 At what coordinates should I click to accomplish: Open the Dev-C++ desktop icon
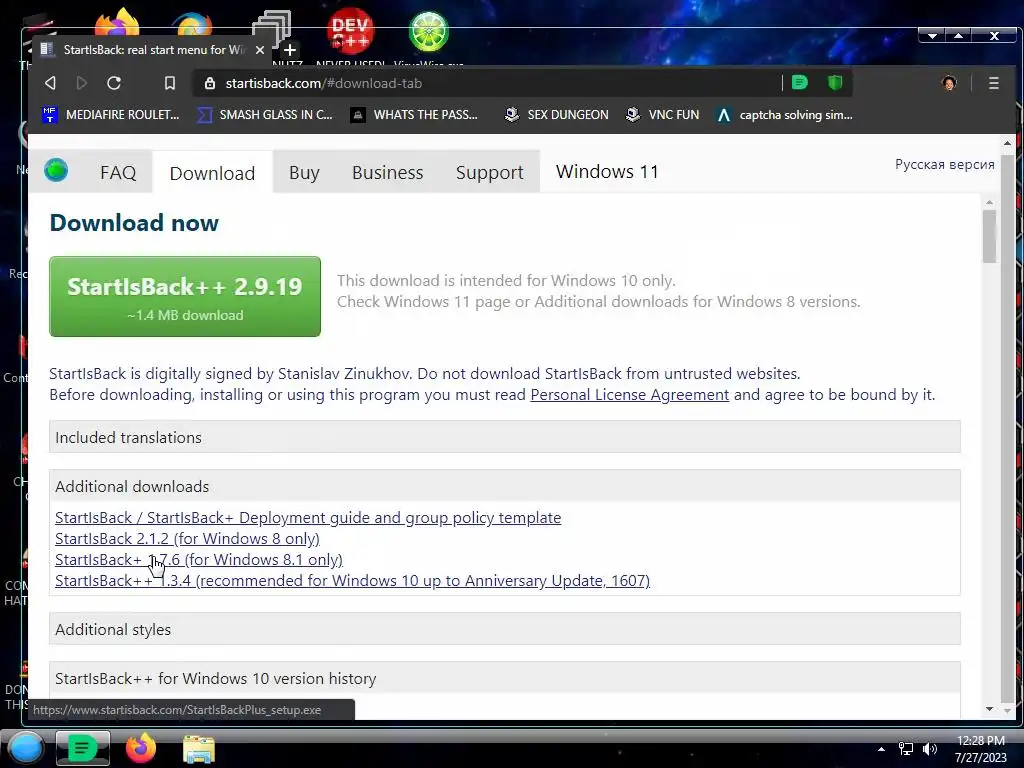point(351,30)
